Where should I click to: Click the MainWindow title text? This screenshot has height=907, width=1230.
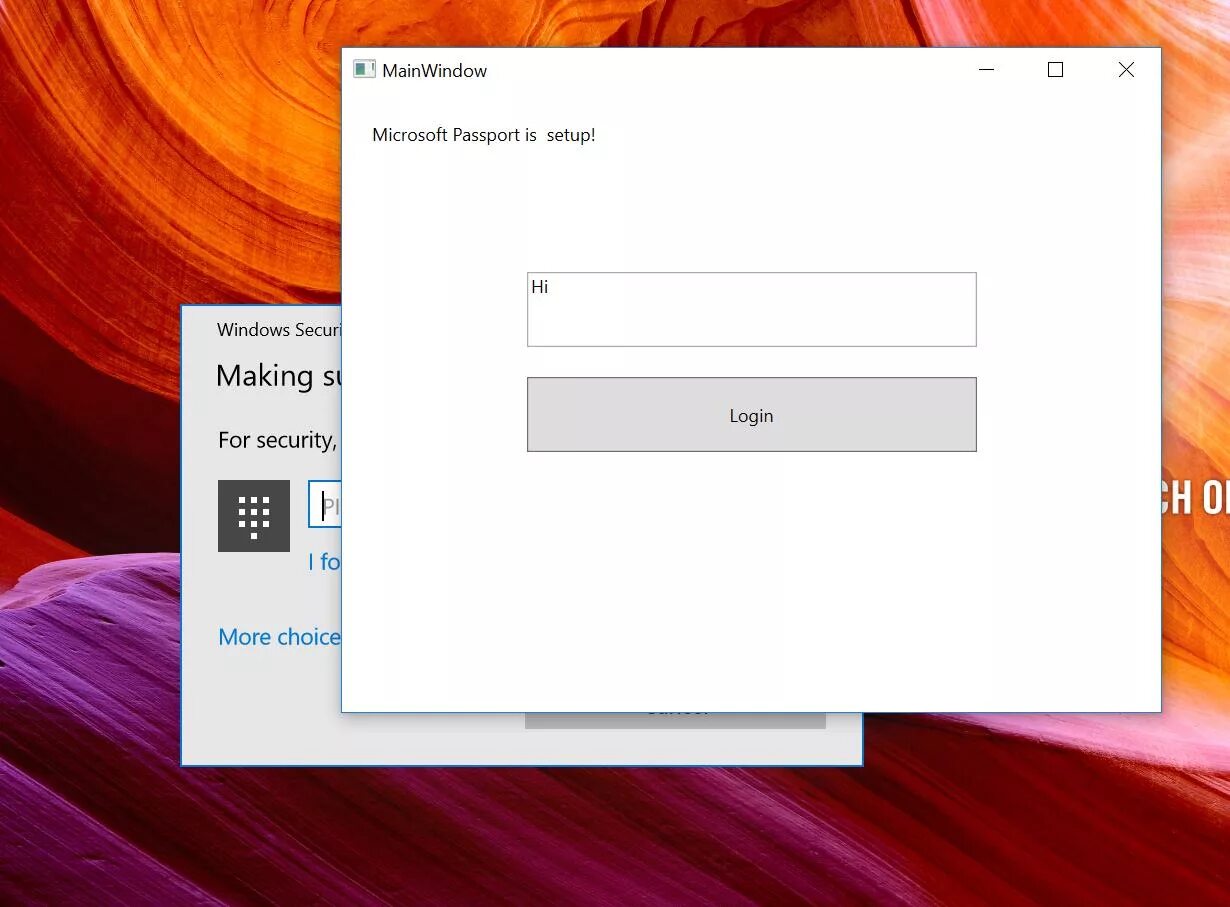(x=435, y=71)
